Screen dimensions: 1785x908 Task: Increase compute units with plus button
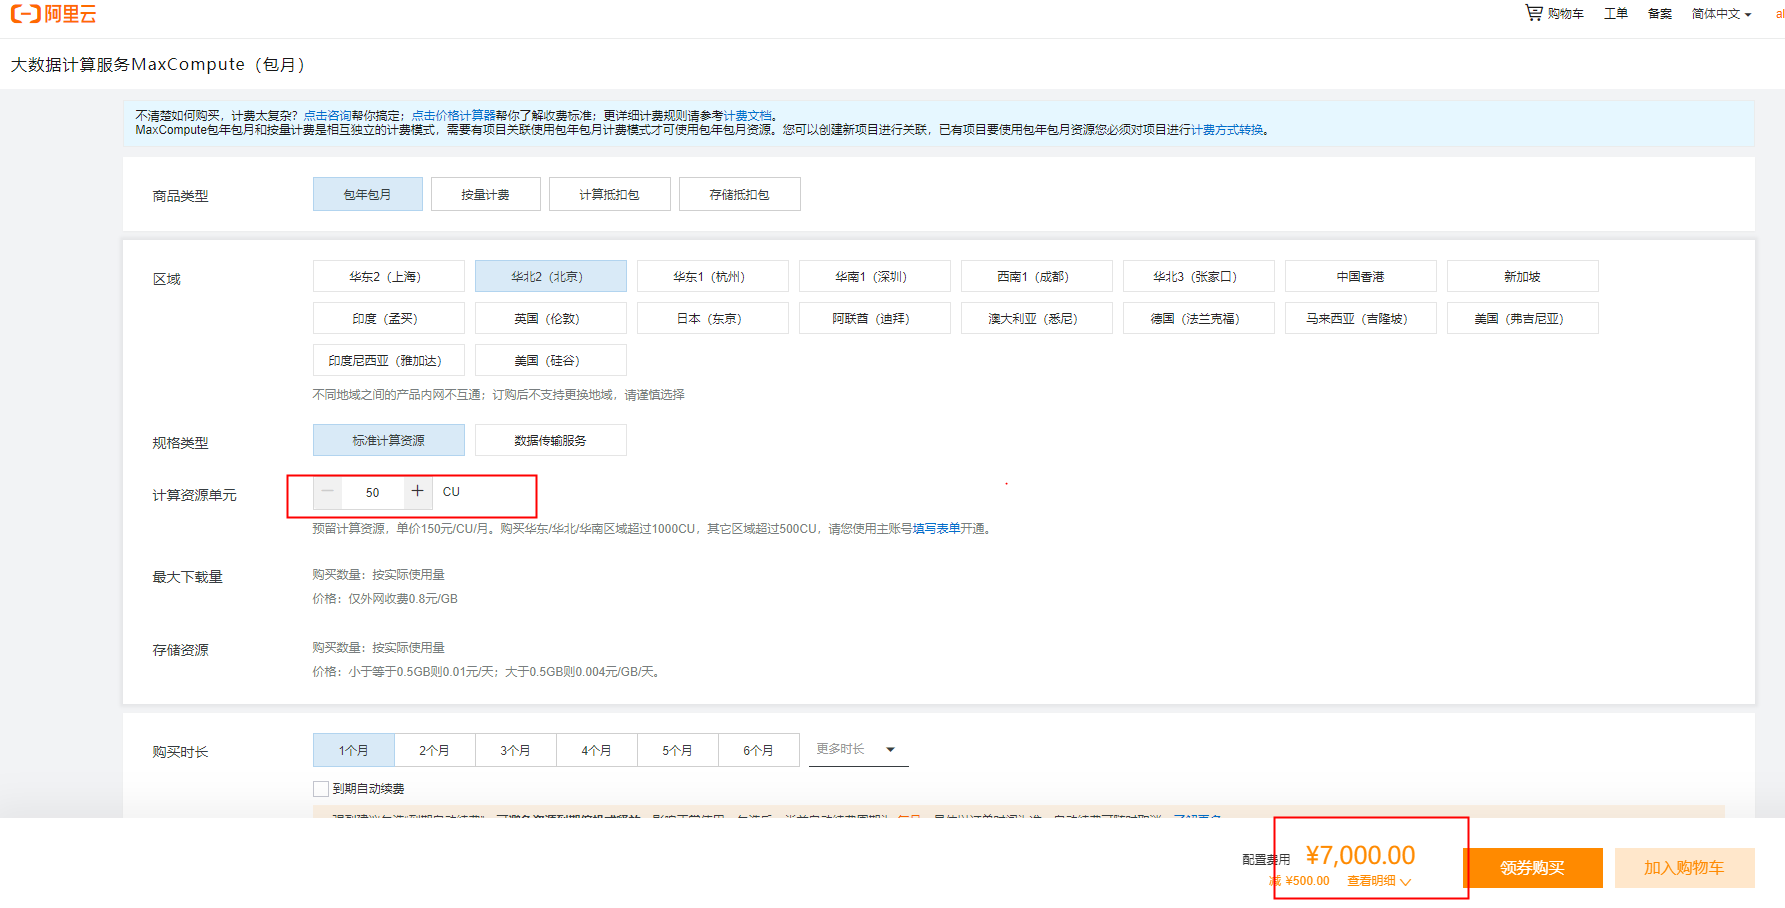click(418, 492)
